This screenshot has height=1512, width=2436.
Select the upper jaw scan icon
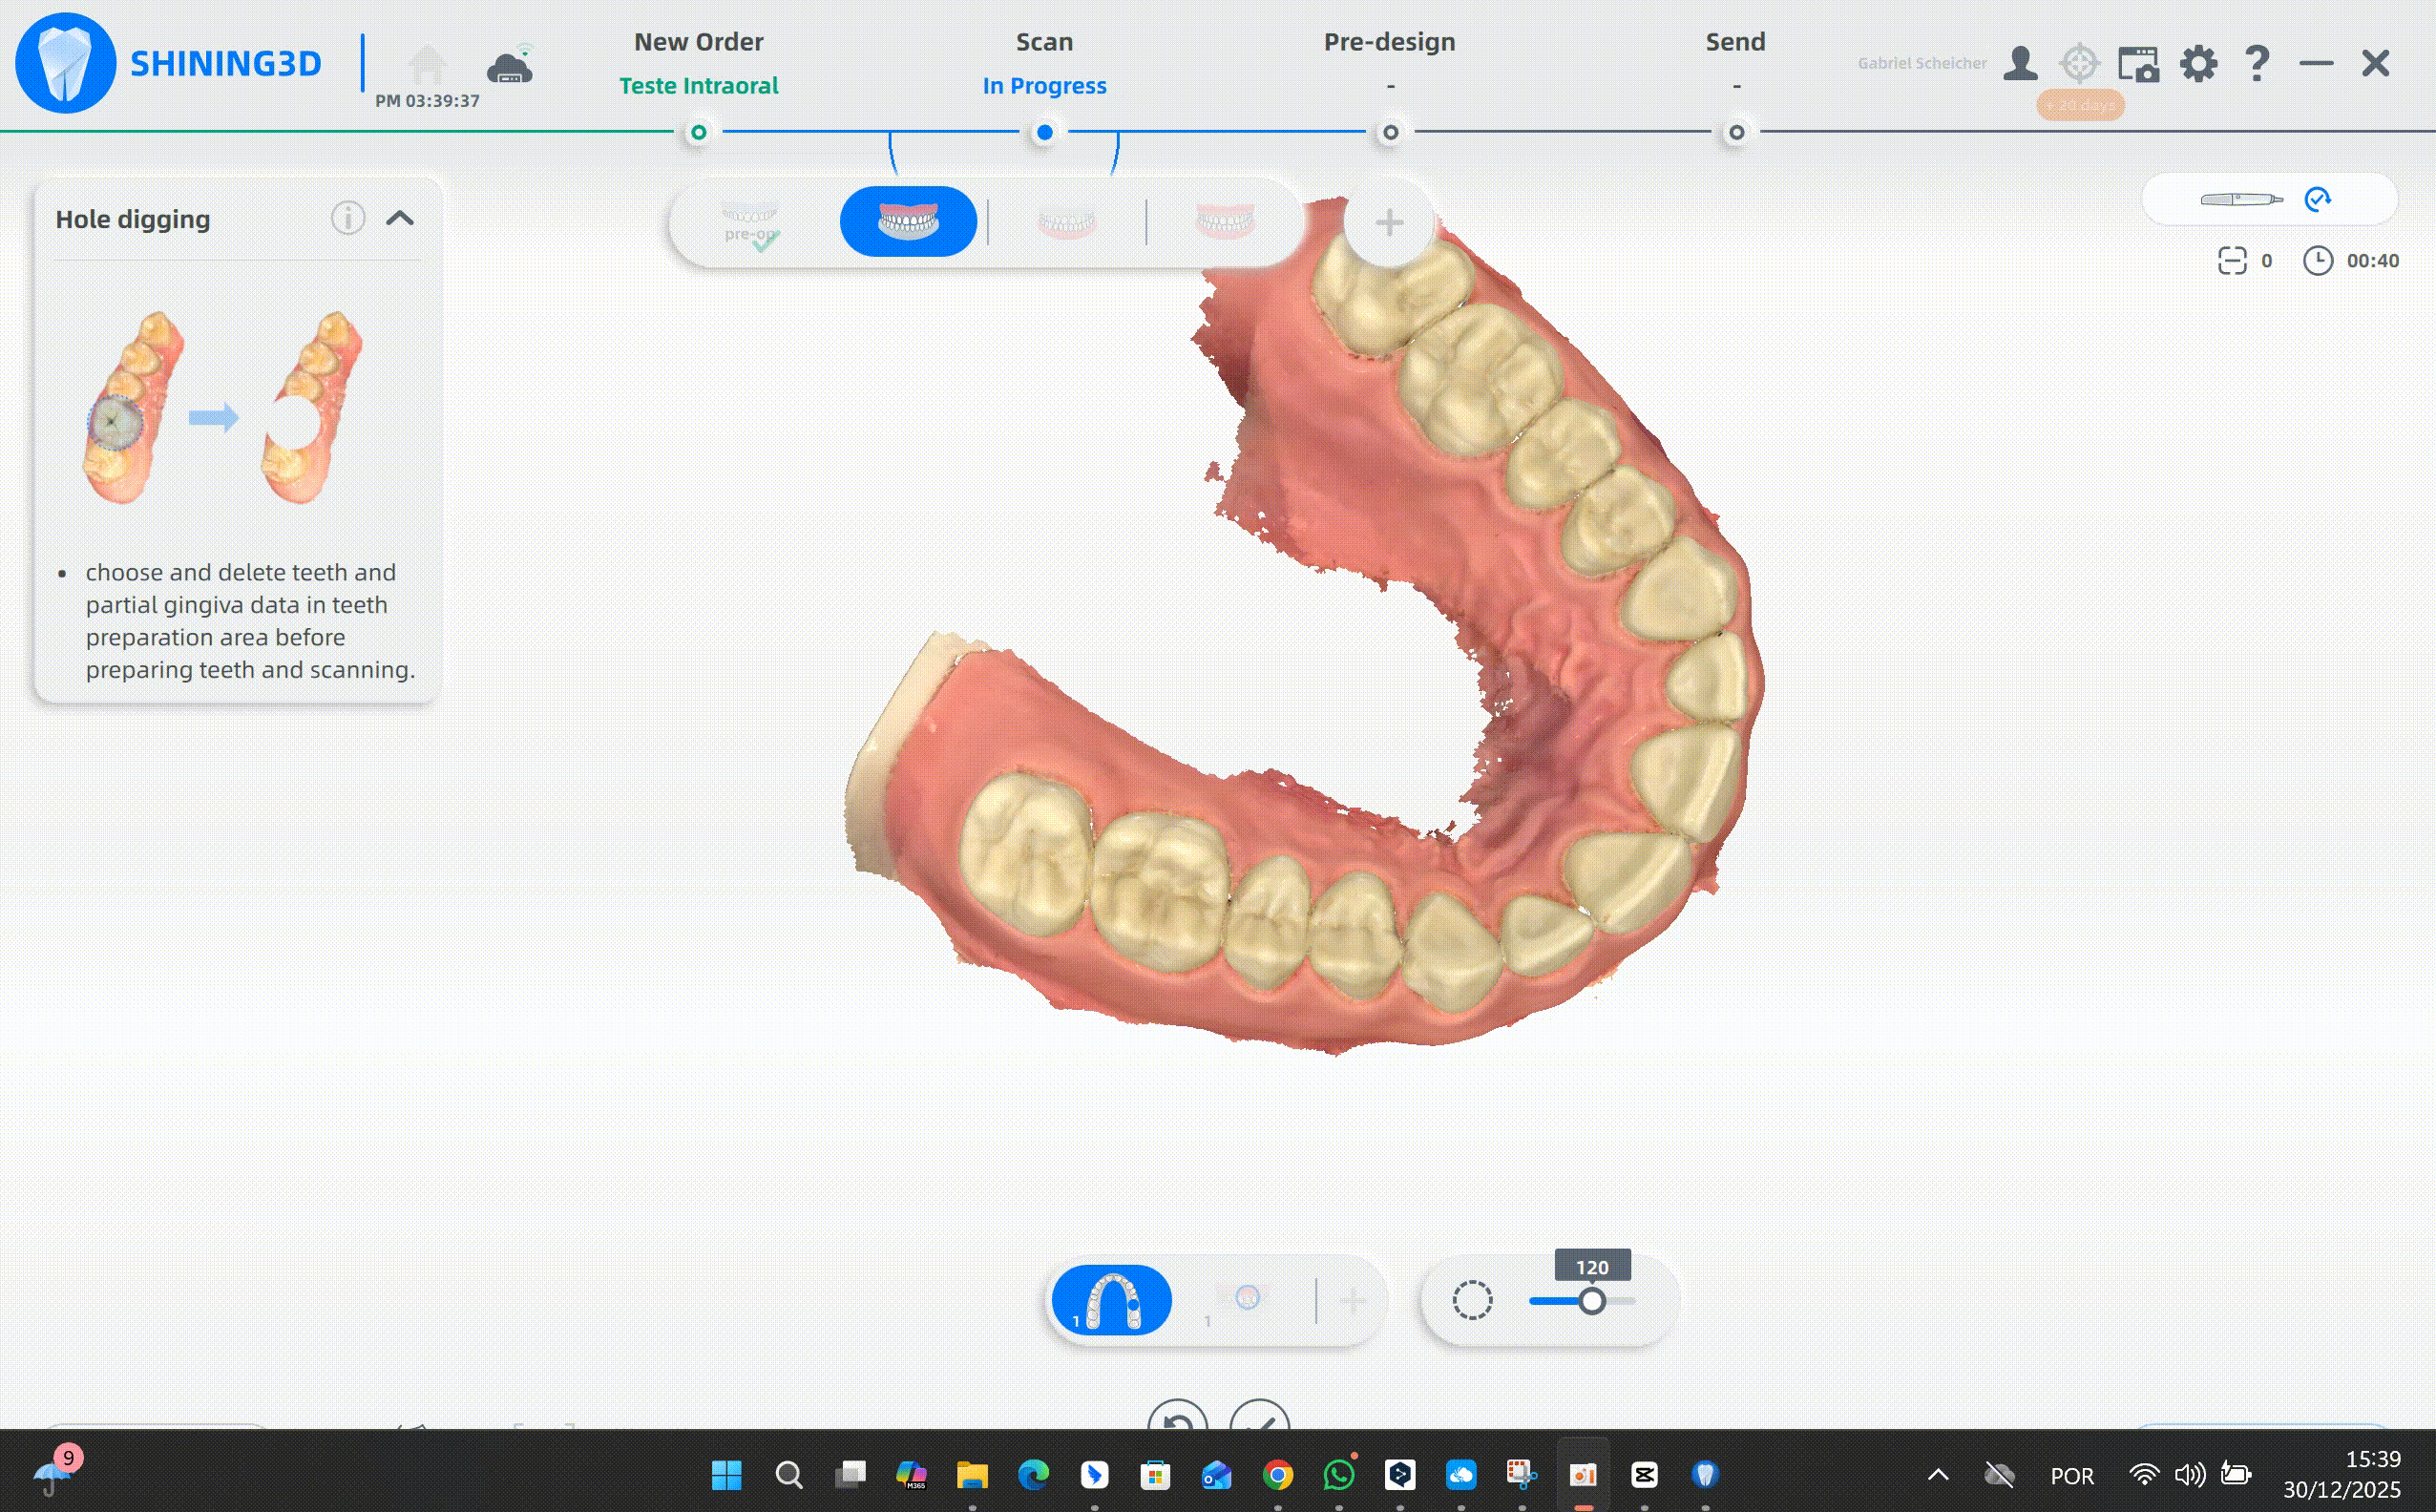point(908,221)
